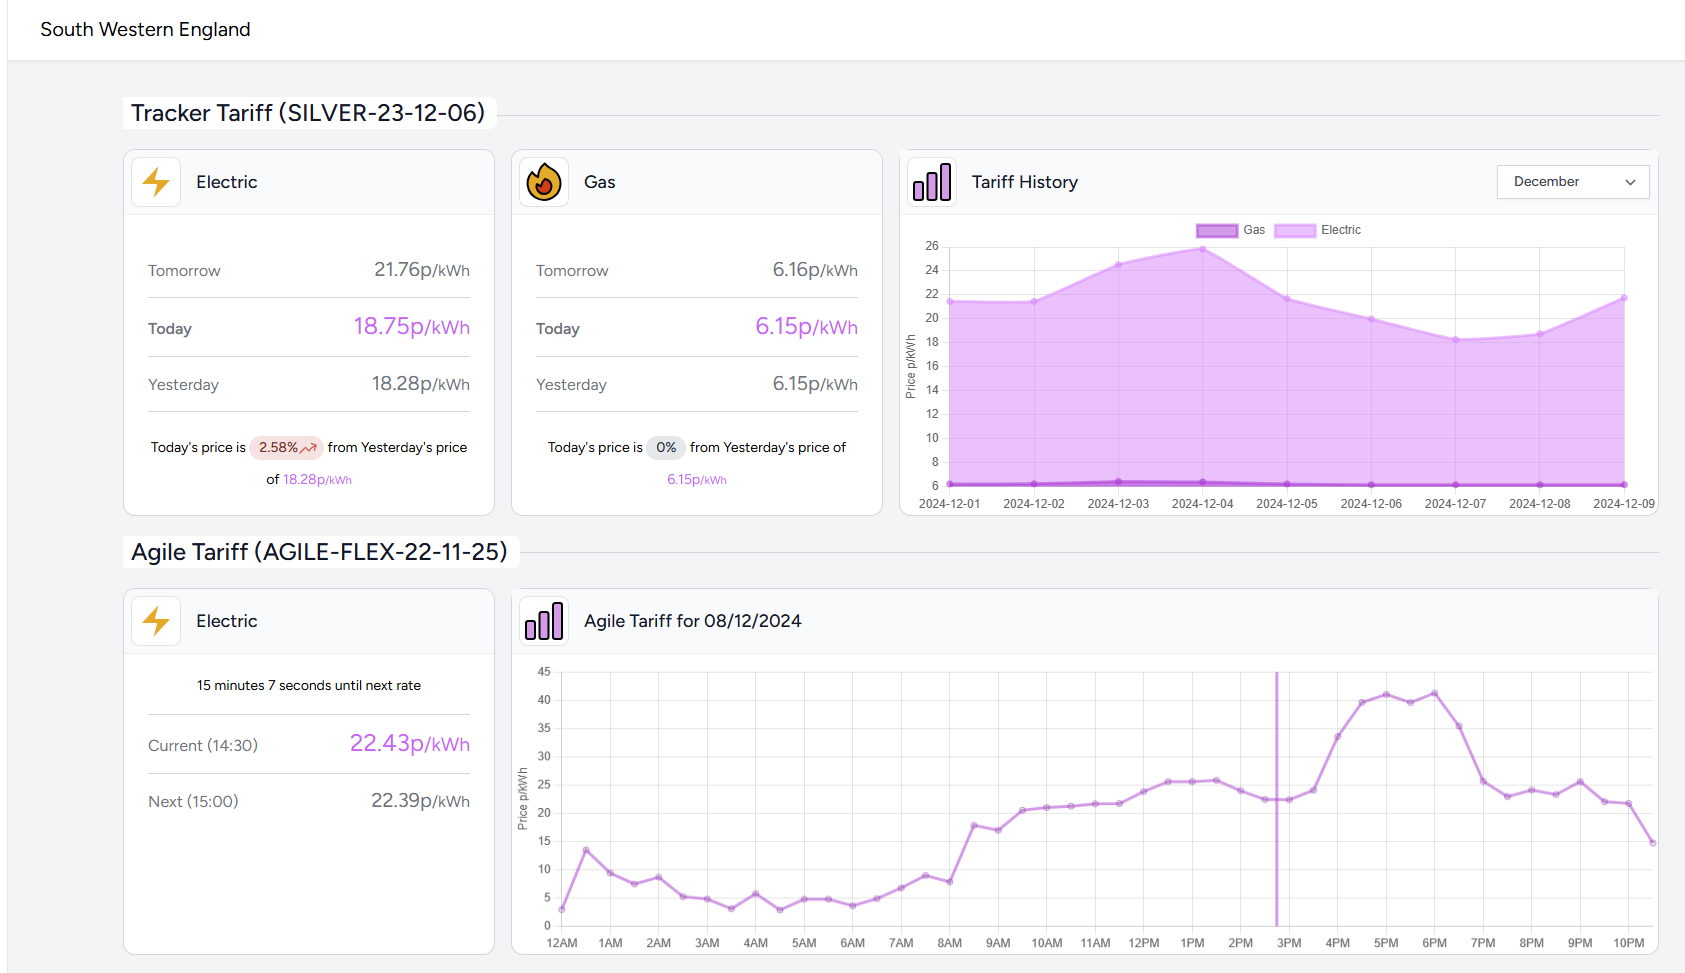1685x973 pixels.
Task: Click current Agile price 22.43p/kWh
Action: [x=410, y=744]
